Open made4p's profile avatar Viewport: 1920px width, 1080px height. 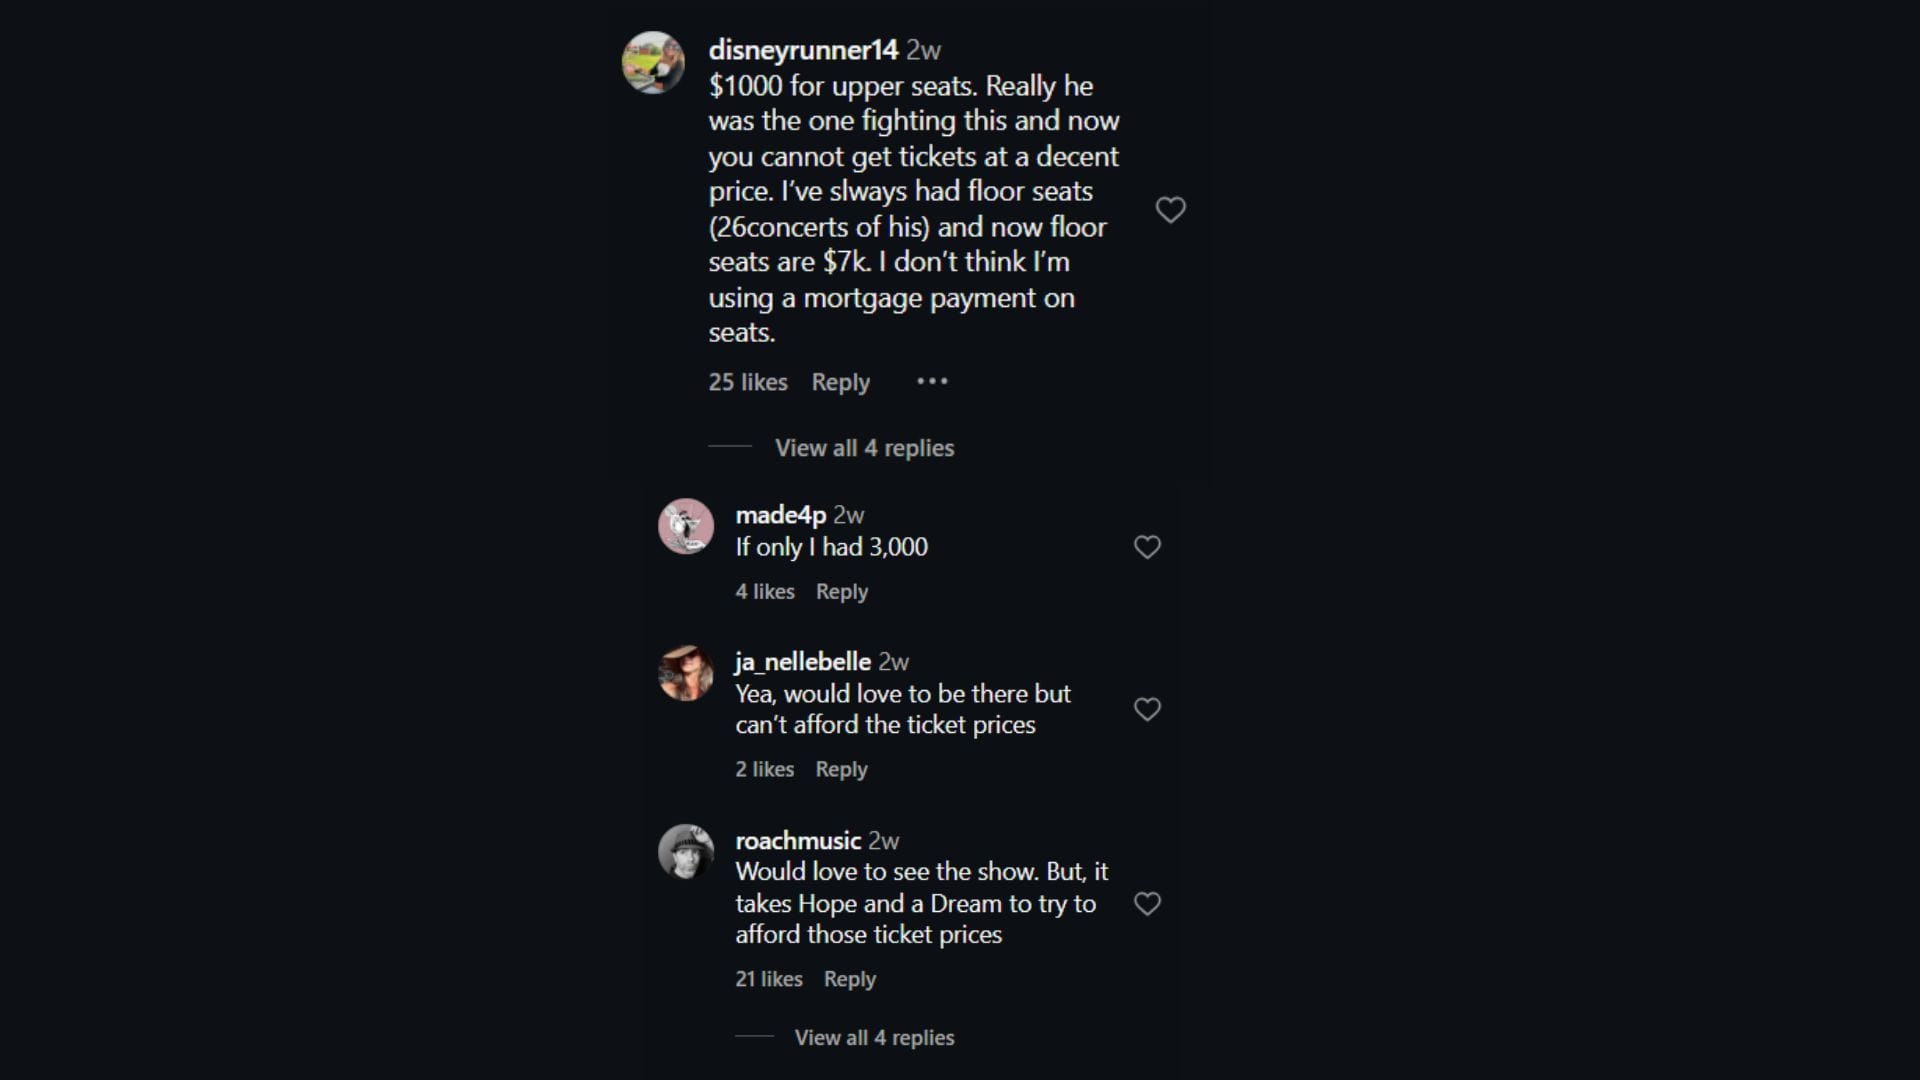[686, 526]
